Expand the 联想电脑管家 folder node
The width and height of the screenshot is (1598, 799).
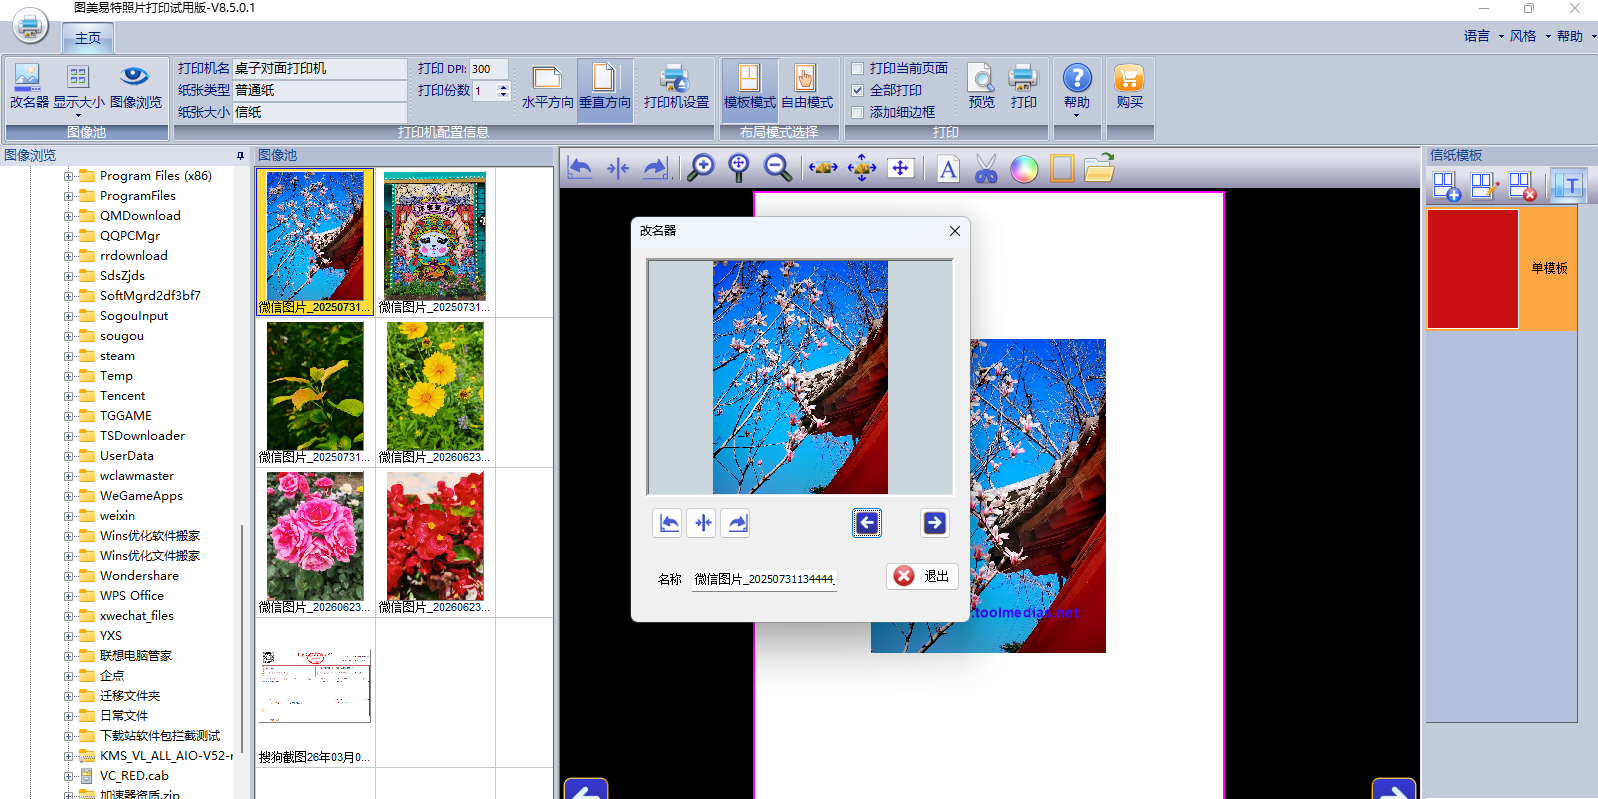click(68, 656)
